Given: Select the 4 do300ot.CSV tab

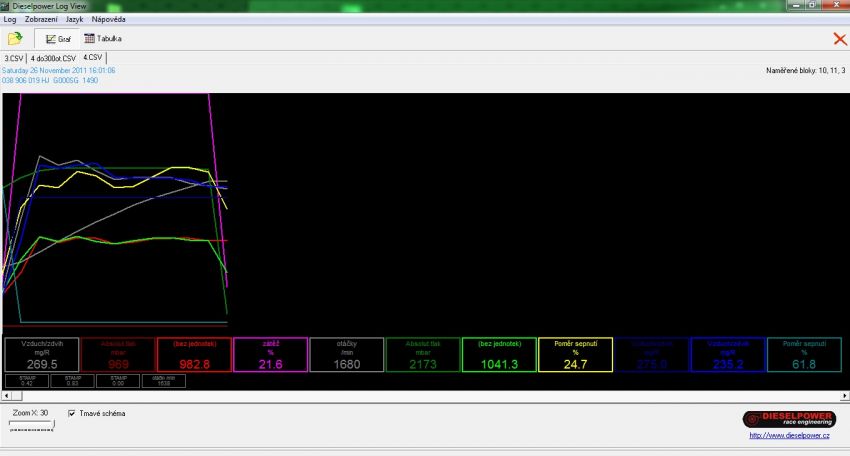Looking at the screenshot, I should point(53,59).
